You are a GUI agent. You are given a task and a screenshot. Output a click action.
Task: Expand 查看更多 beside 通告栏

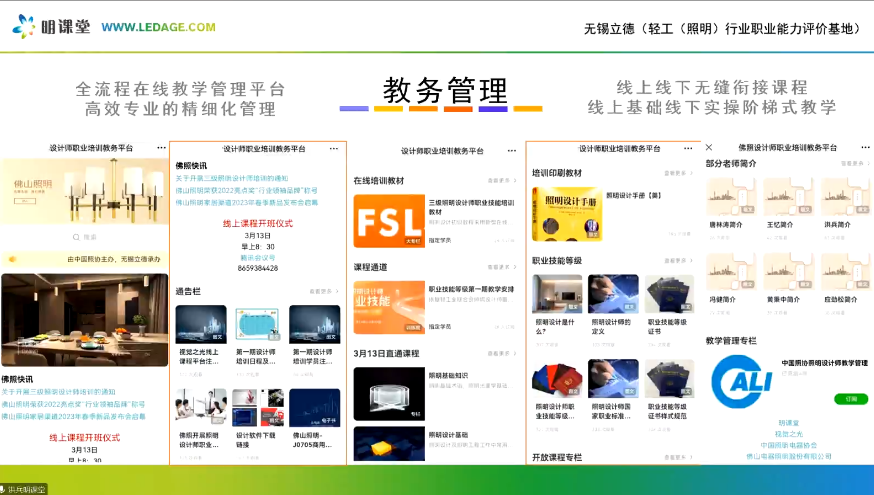click(x=324, y=292)
